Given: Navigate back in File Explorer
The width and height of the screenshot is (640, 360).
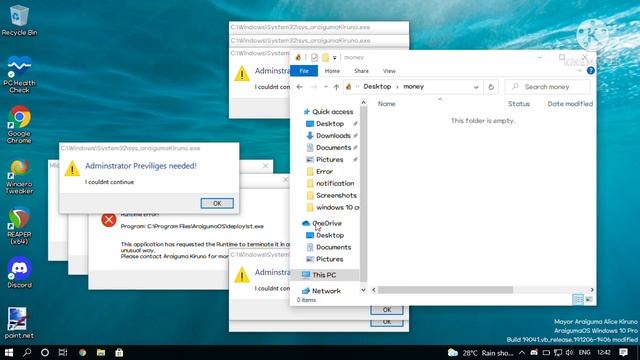Looking at the screenshot, I should [x=300, y=87].
